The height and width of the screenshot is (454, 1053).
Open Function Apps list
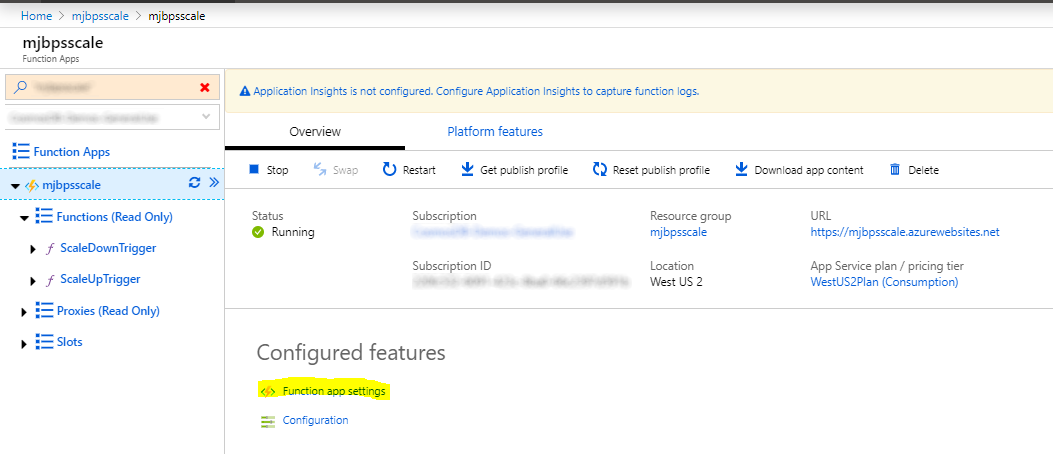[x=72, y=152]
